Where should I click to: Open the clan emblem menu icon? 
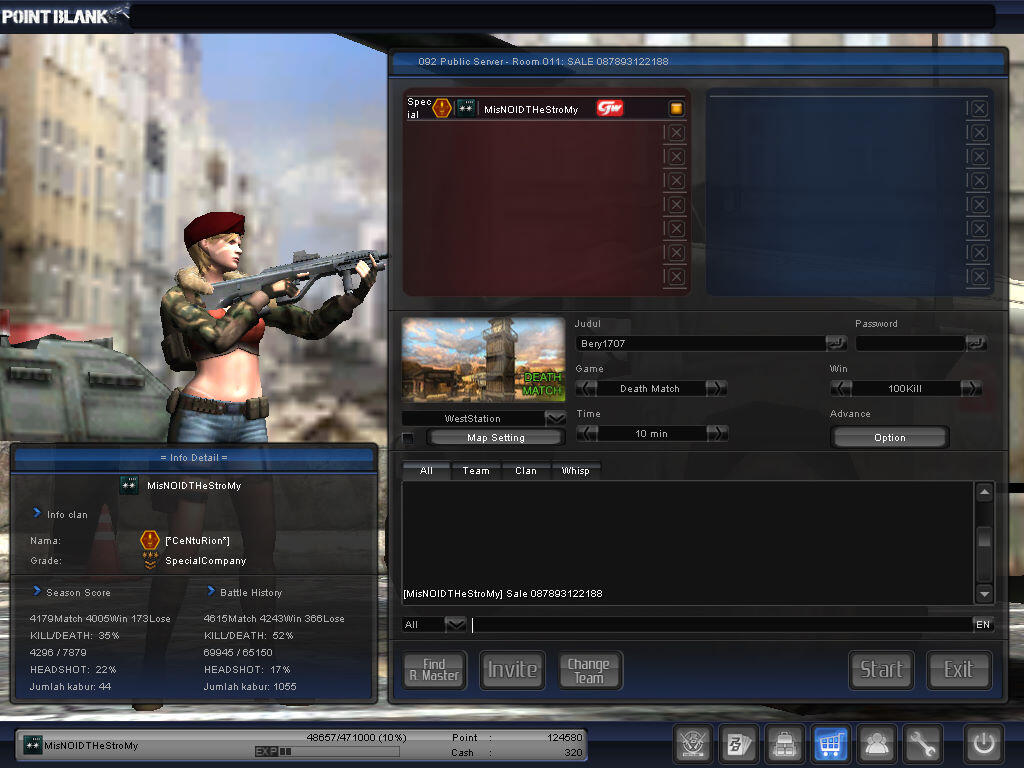(x=692, y=744)
